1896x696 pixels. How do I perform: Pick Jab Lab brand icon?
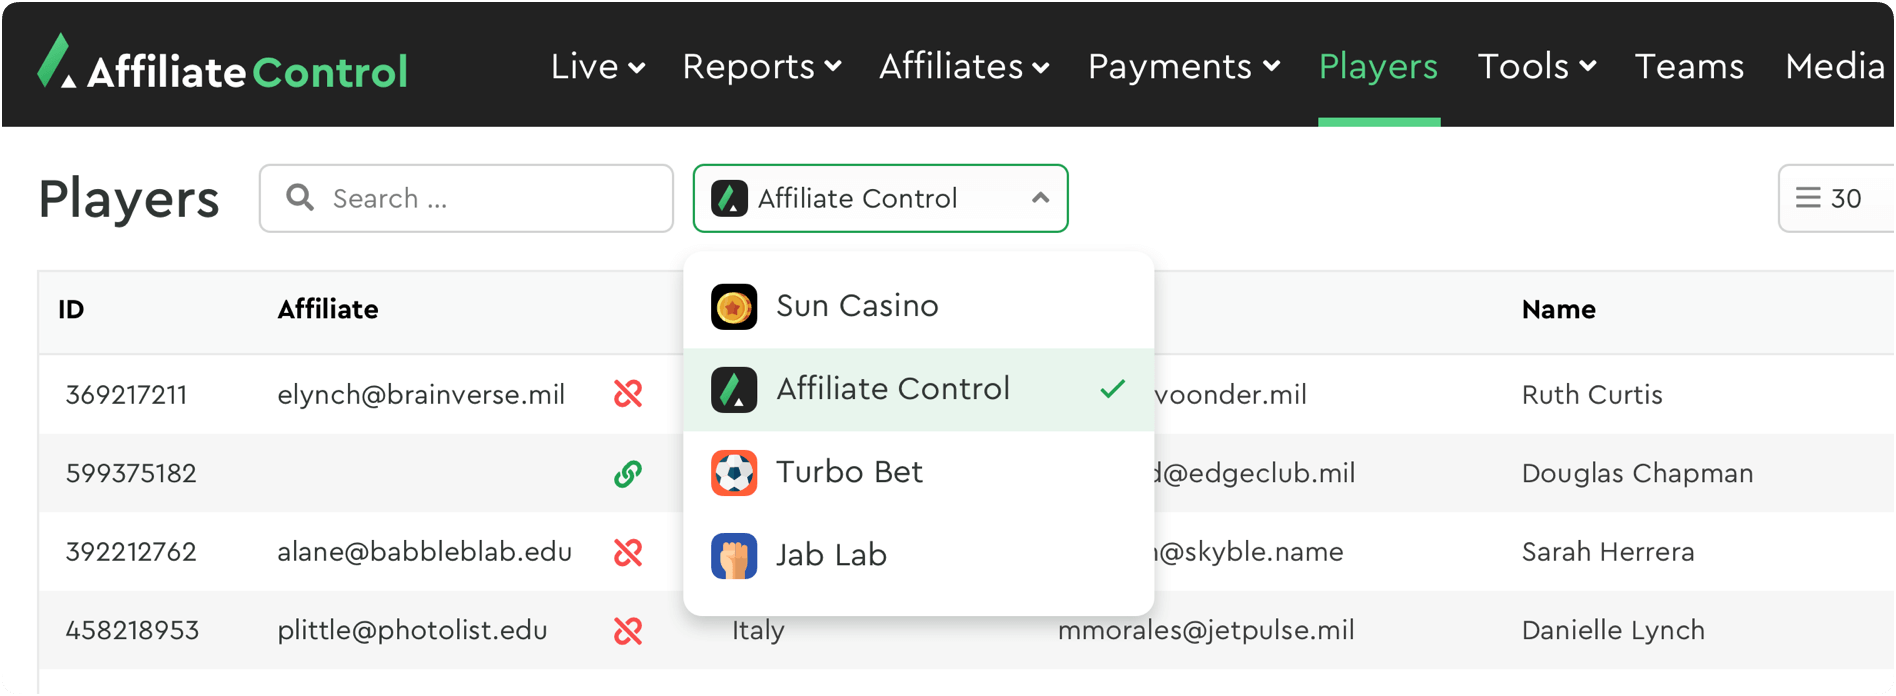click(x=734, y=556)
